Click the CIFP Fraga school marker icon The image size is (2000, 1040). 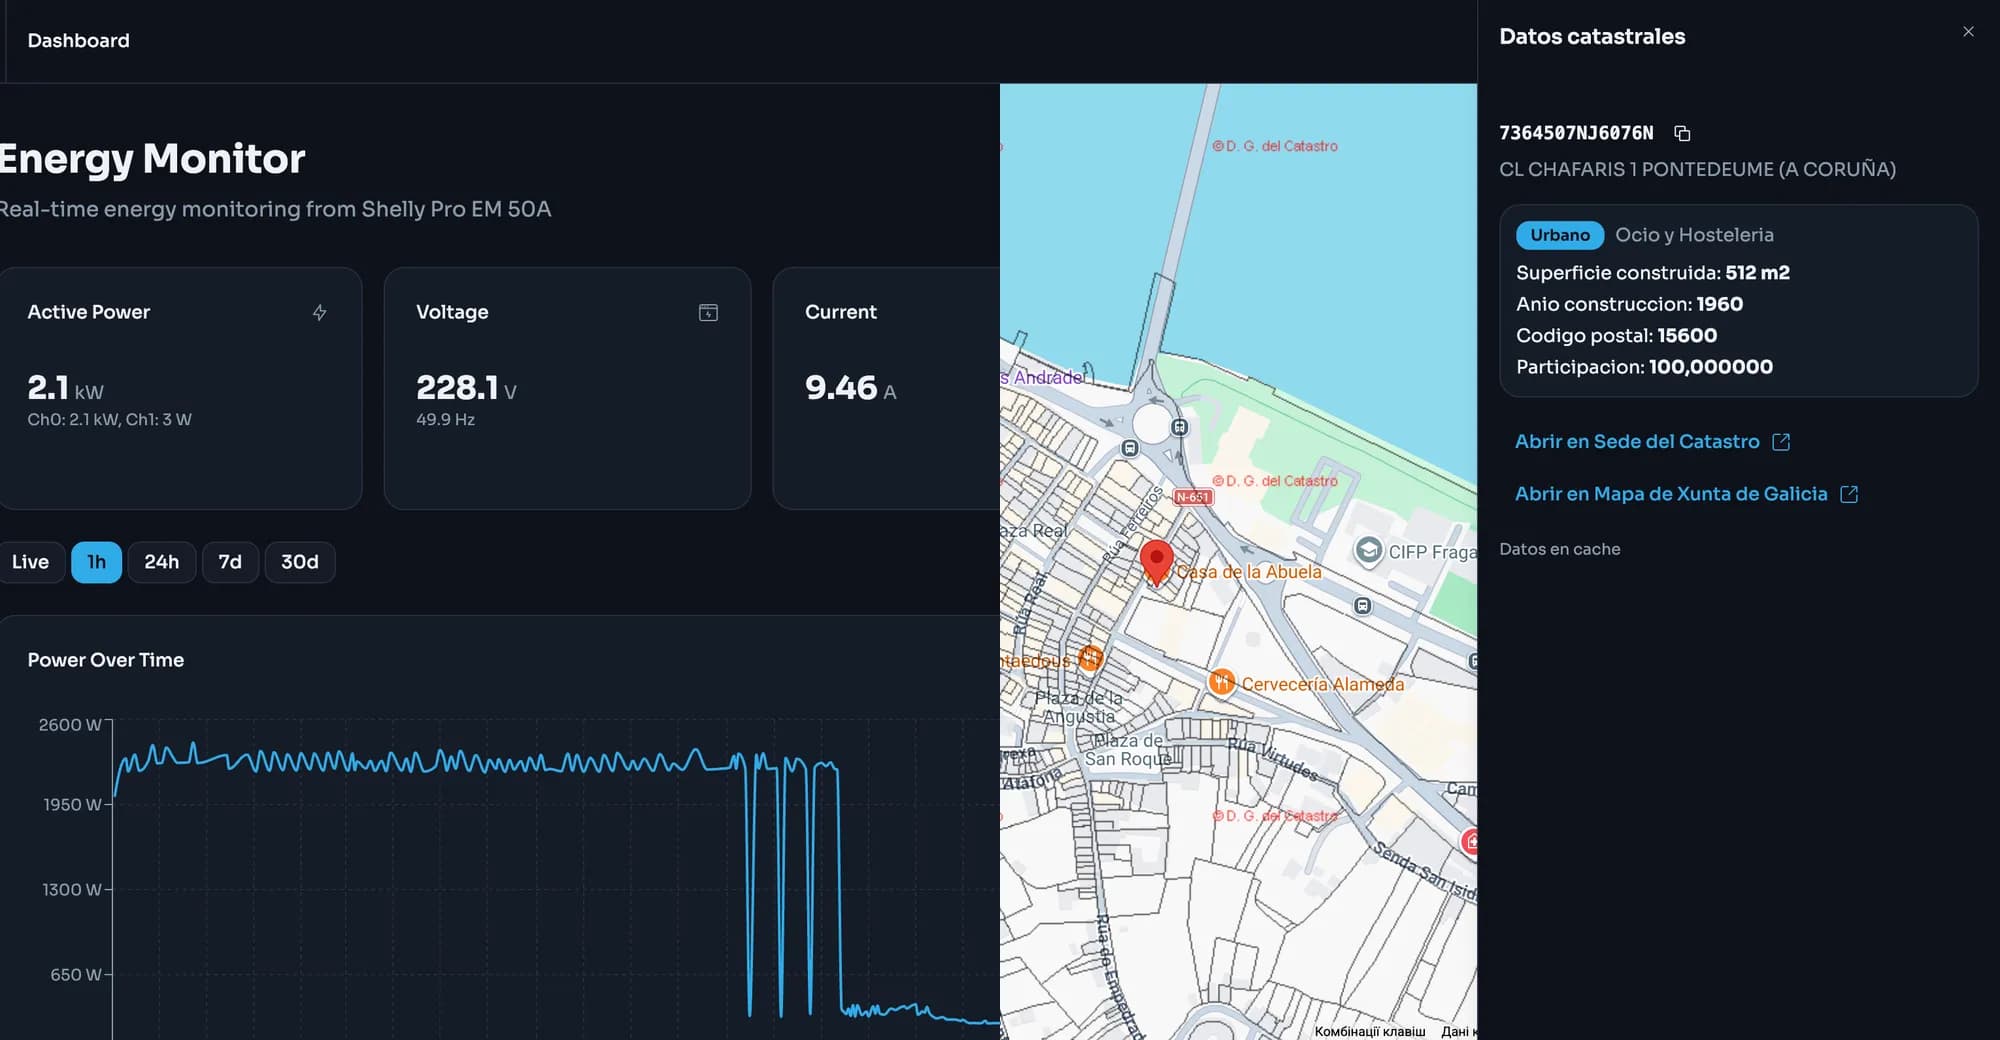[1368, 551]
